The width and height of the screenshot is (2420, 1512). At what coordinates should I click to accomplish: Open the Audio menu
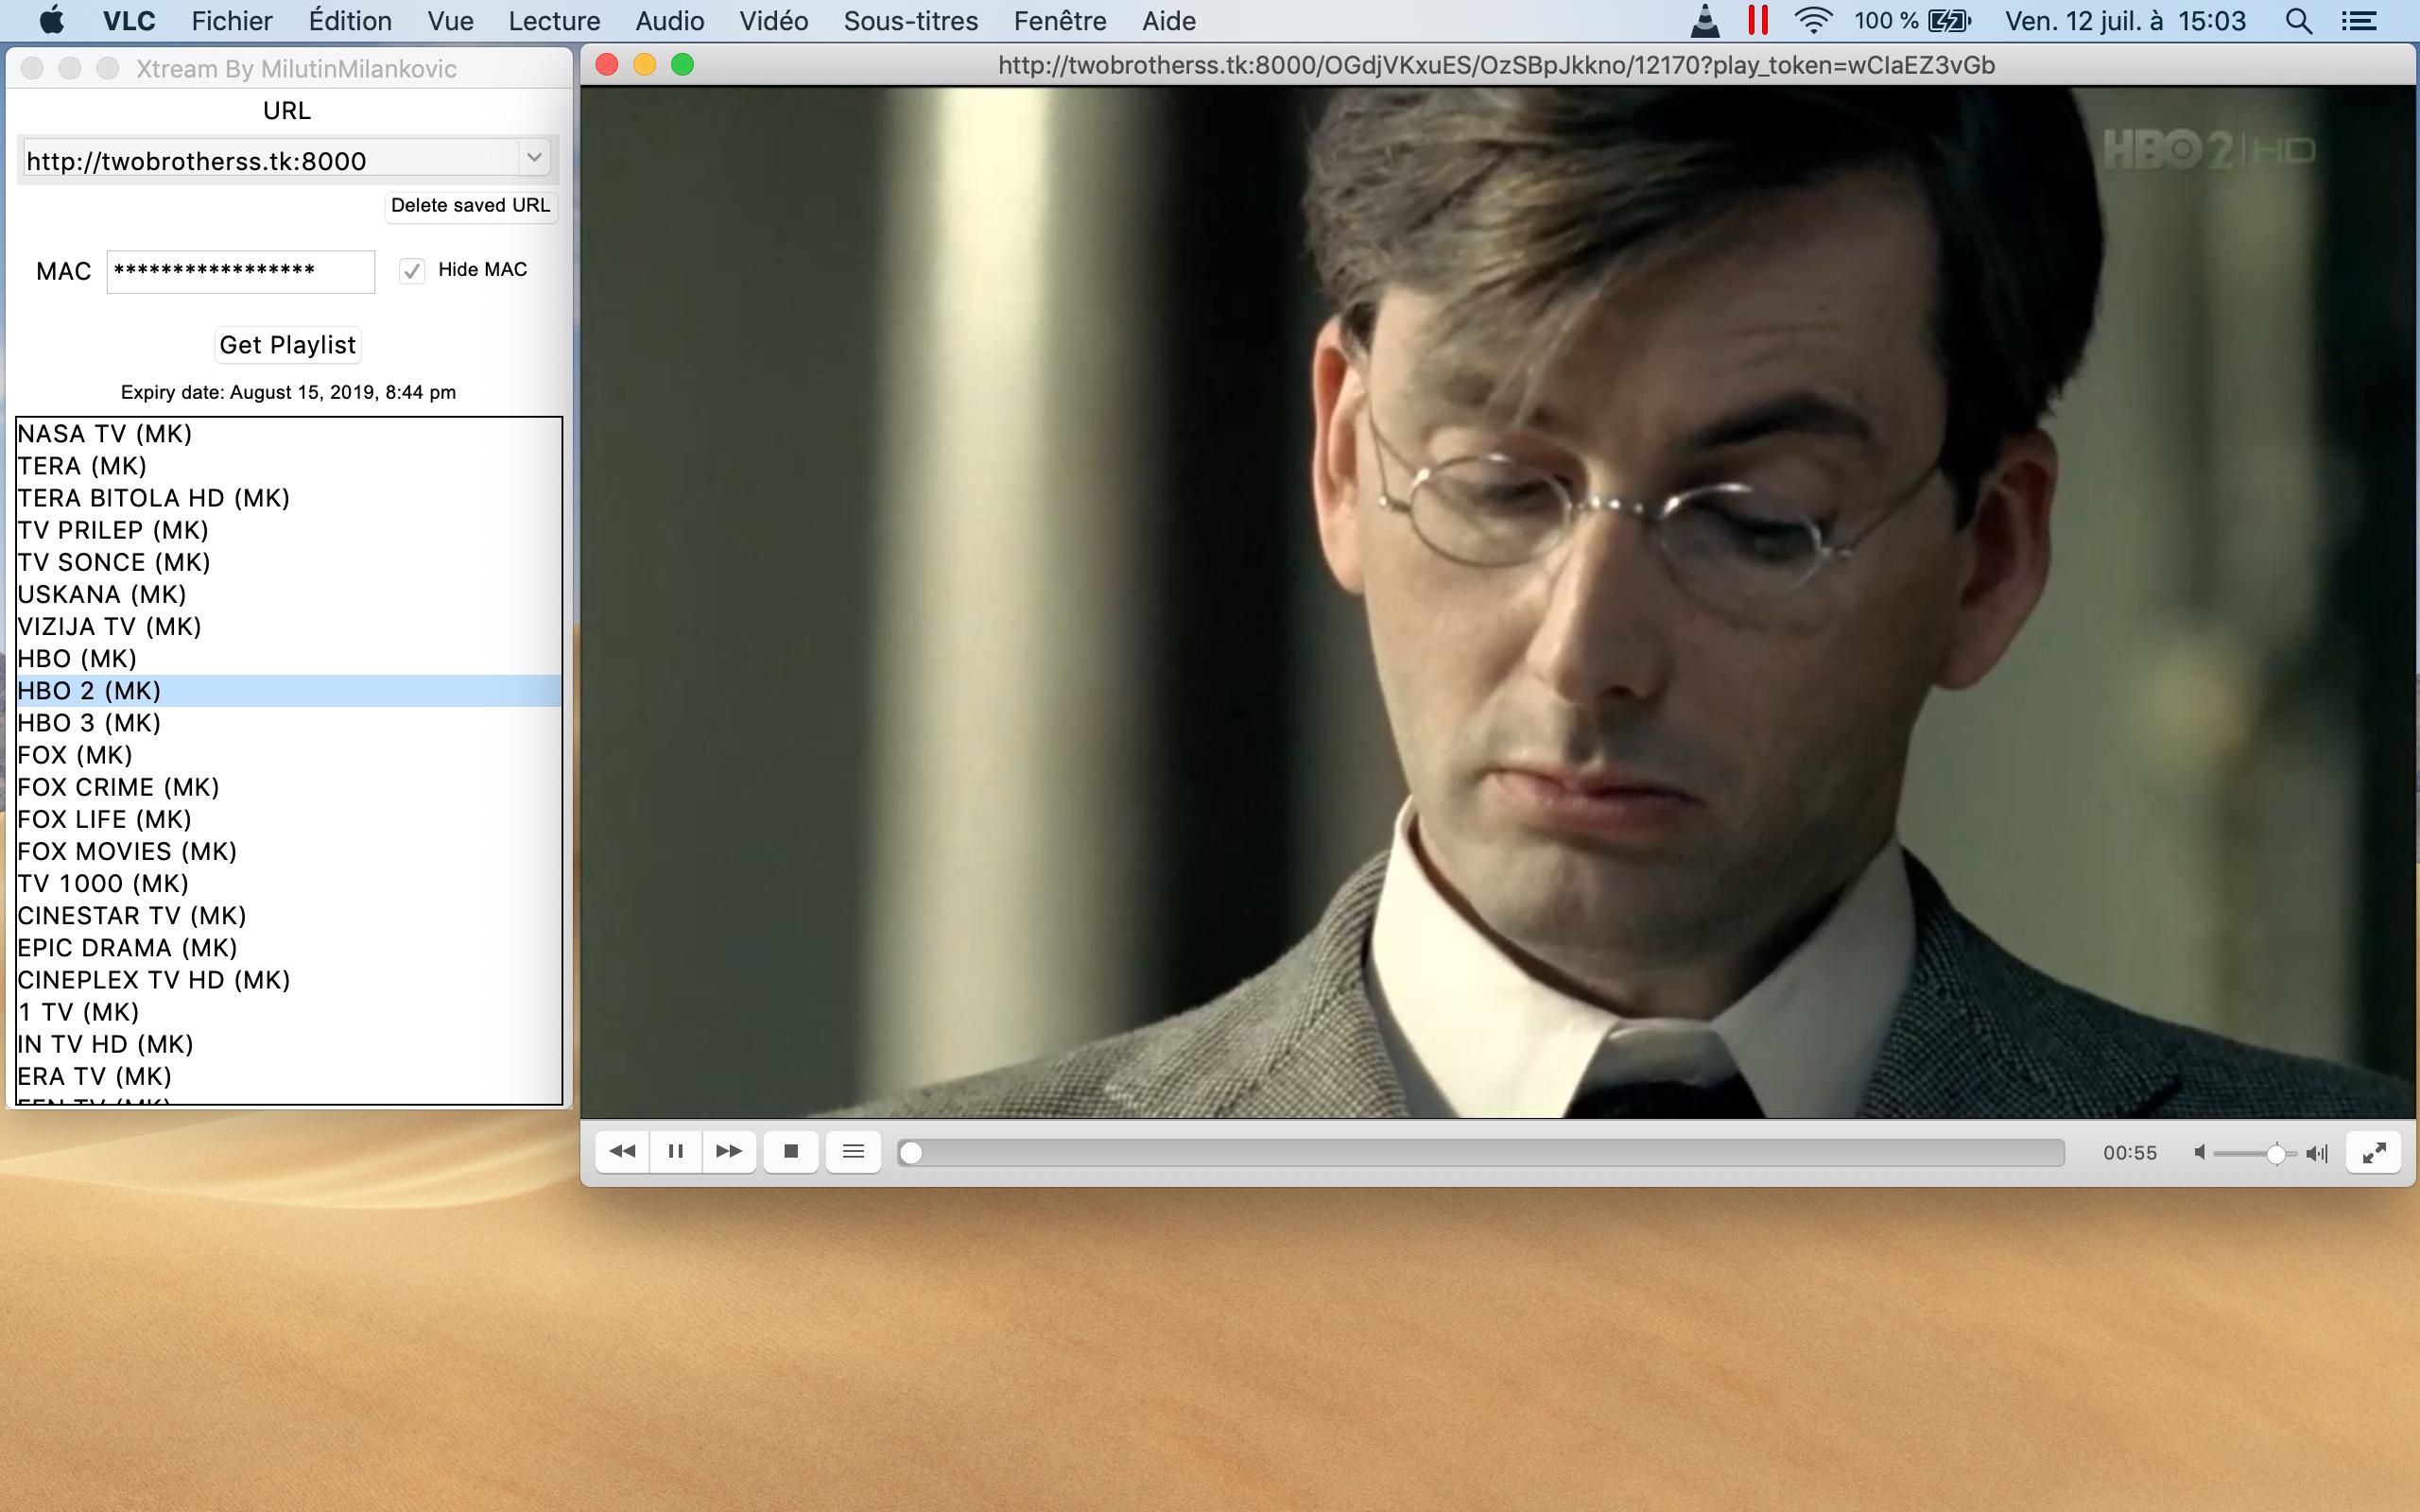click(x=669, y=21)
